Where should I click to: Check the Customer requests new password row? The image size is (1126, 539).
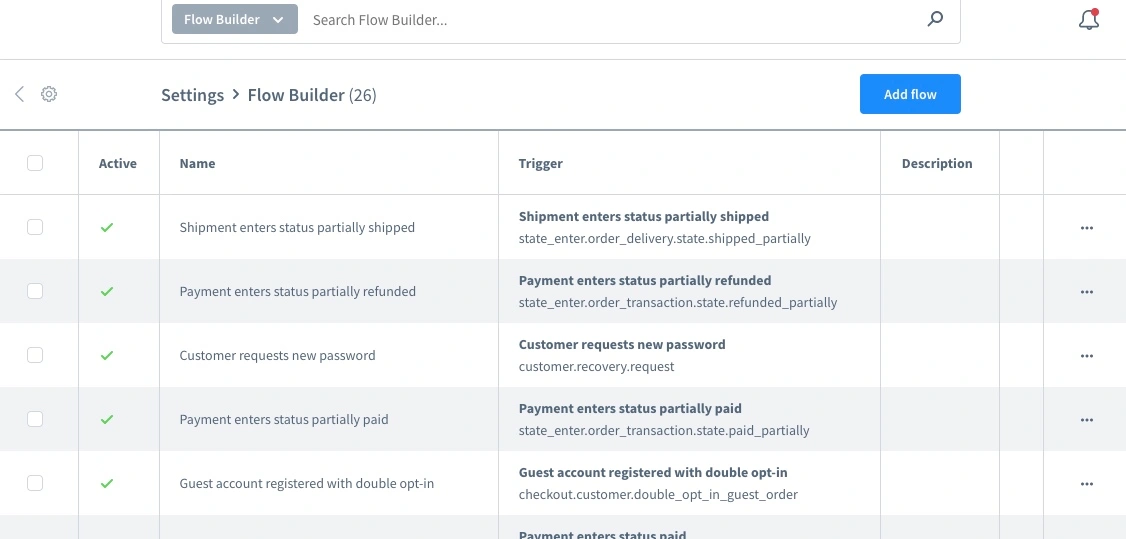[35, 355]
